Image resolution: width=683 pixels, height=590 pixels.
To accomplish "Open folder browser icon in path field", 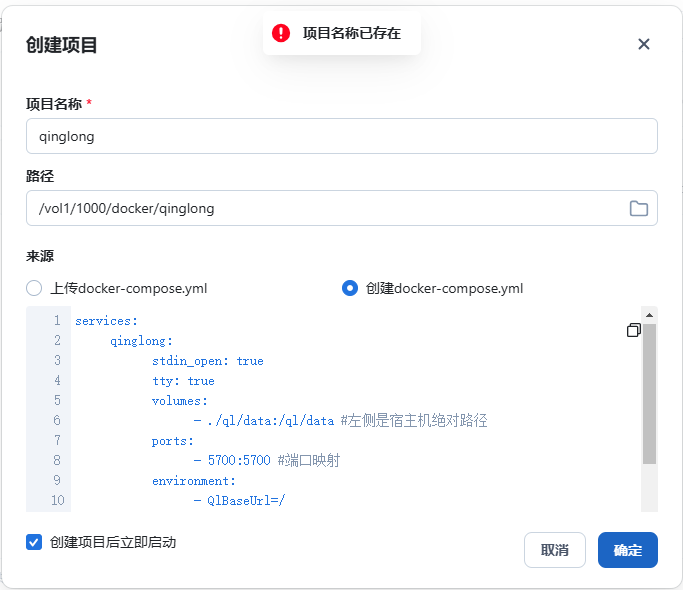I will (639, 208).
